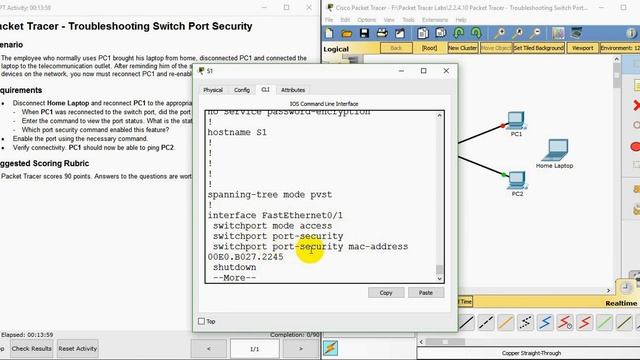640x360 pixels.
Task: Open the Edit menu
Action: [345, 20]
